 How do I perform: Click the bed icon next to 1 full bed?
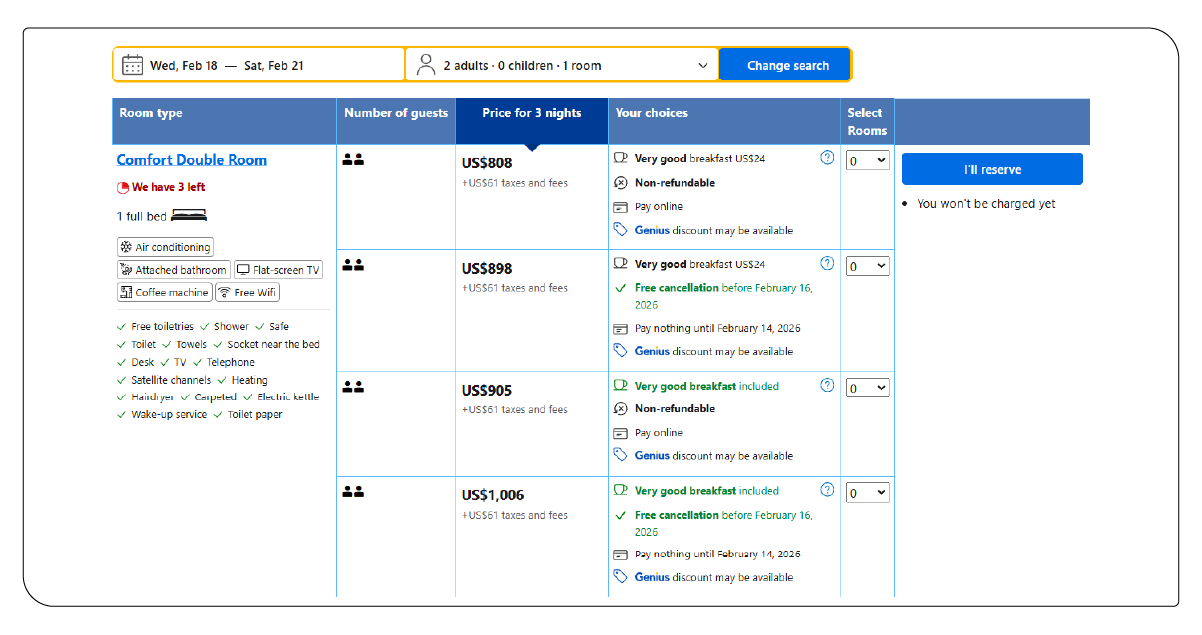pos(191,215)
